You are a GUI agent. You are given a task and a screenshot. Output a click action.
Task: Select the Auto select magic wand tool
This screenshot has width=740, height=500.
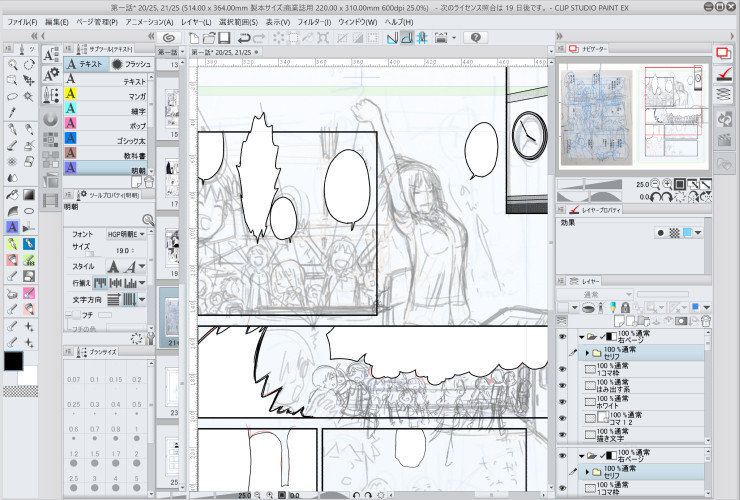(x=29, y=96)
